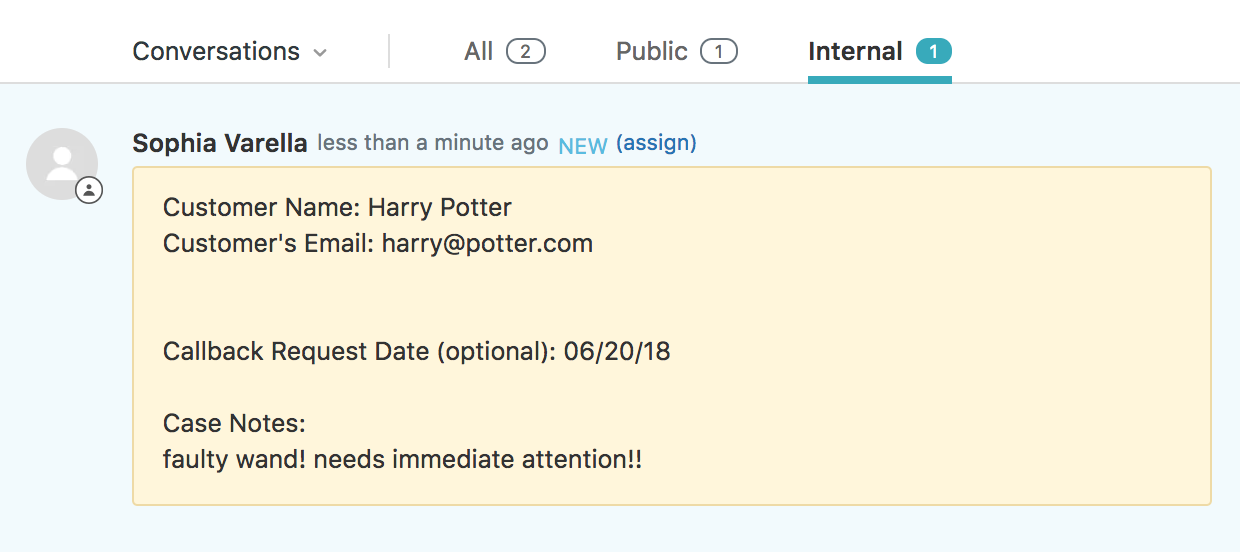Click the NEW status label
Image resolution: width=1240 pixels, height=552 pixels.
click(583, 146)
